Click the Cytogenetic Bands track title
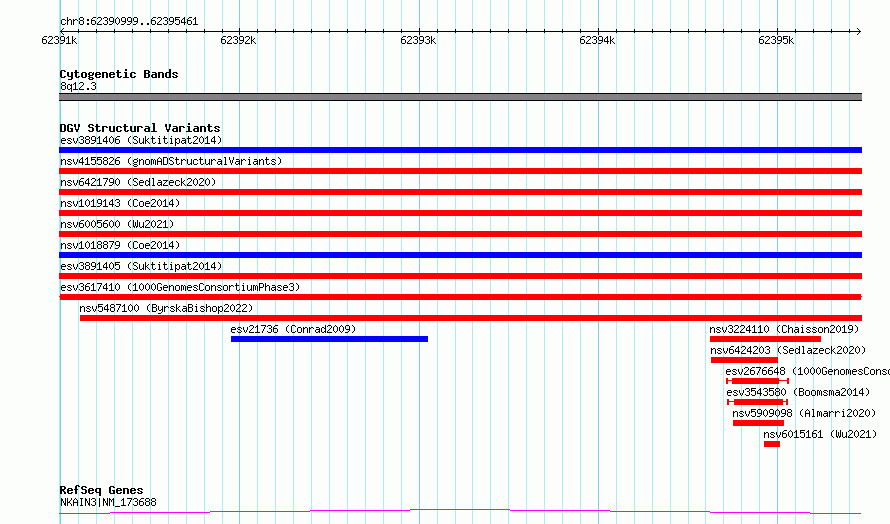 tap(119, 74)
